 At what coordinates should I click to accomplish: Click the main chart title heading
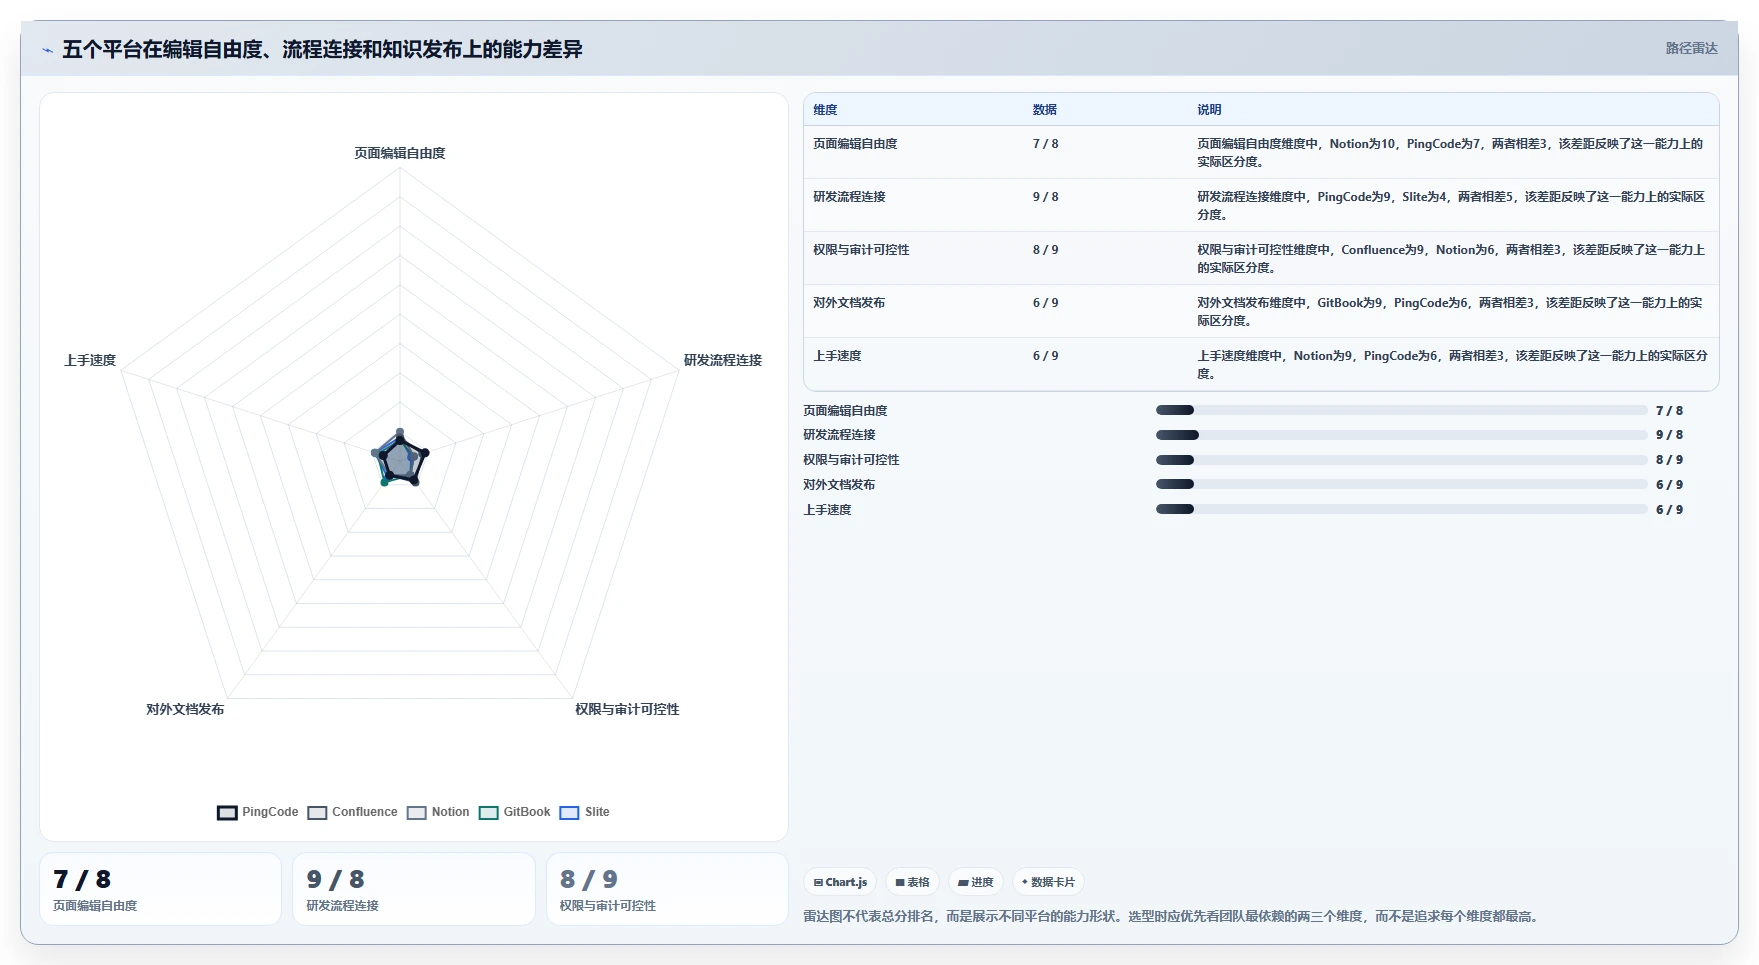click(322, 49)
